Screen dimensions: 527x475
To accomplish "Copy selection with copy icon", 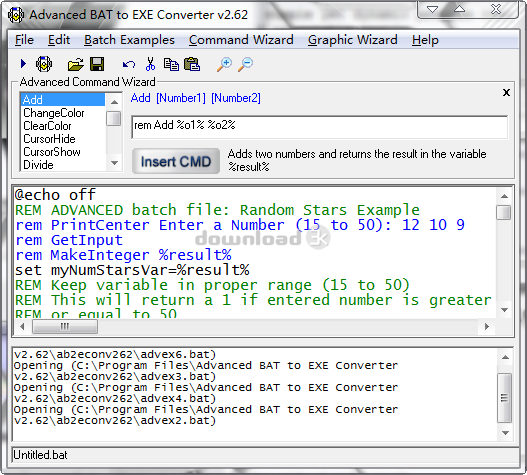I will point(171,64).
